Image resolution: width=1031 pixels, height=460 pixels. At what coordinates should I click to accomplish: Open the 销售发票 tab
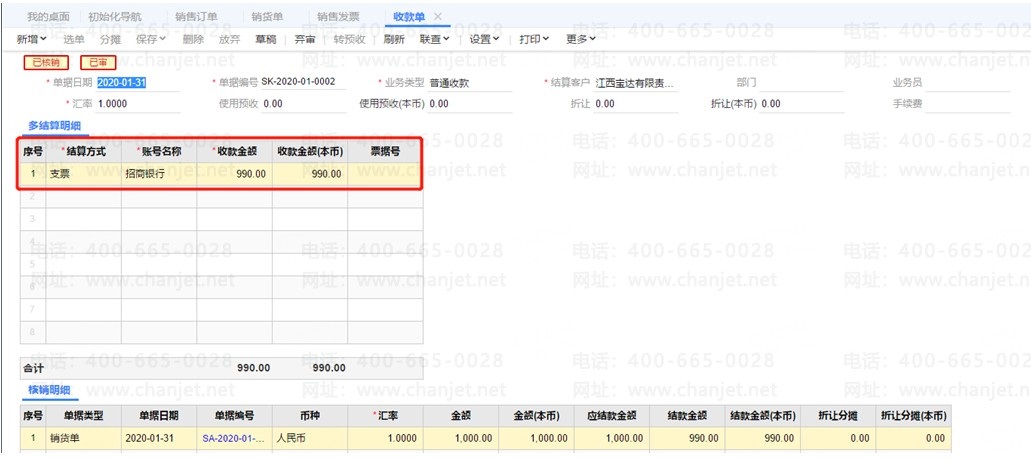click(x=338, y=16)
